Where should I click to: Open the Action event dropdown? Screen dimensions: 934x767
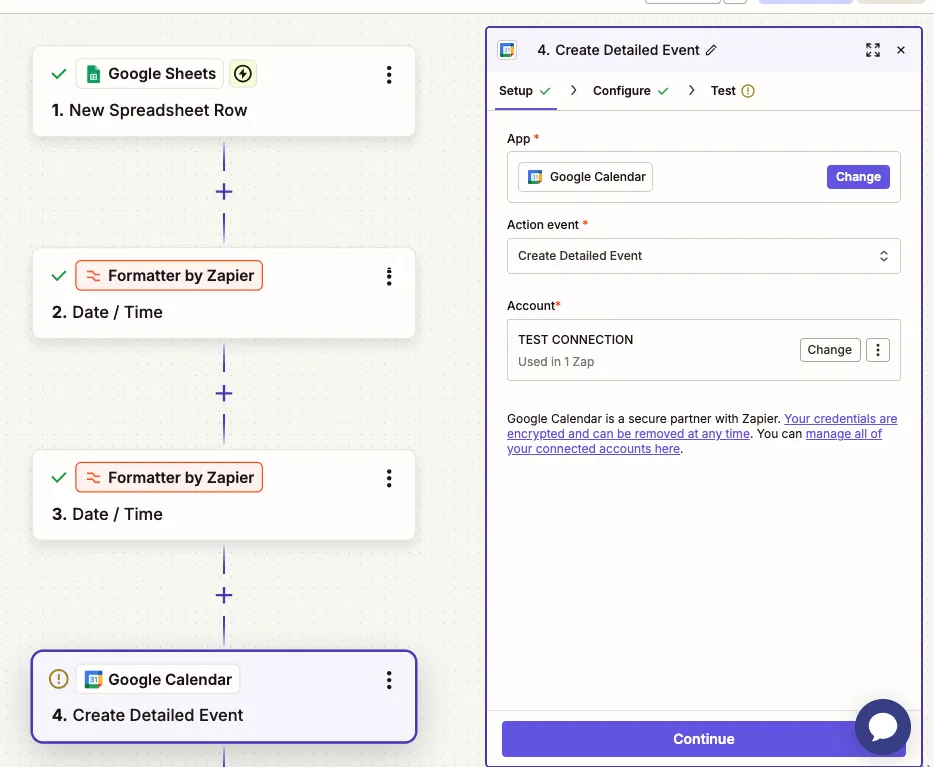[703, 256]
